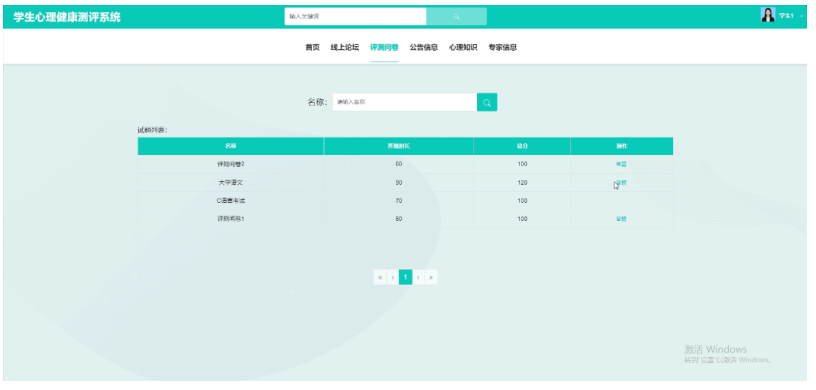Click action link in 评测问卷1 row
The image size is (816, 390).
tap(621, 219)
